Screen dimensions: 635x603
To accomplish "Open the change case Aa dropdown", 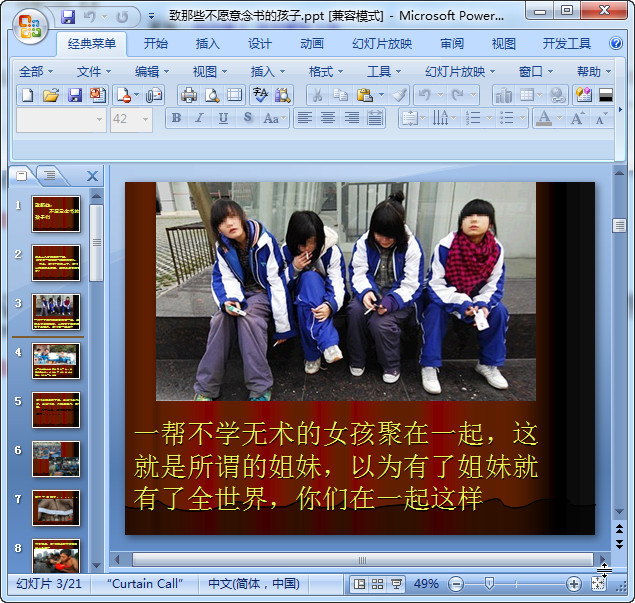I will tap(274, 118).
